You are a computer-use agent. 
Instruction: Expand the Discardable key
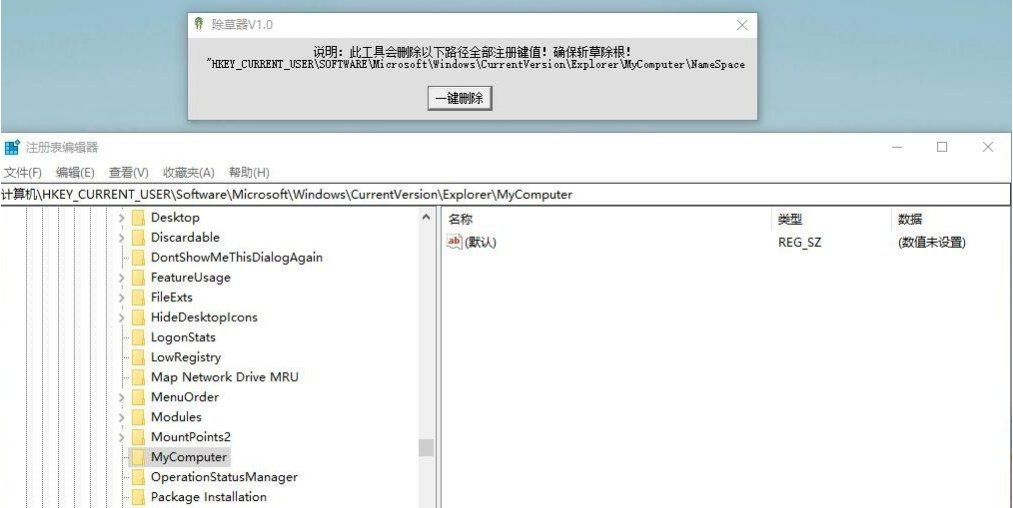tap(121, 238)
